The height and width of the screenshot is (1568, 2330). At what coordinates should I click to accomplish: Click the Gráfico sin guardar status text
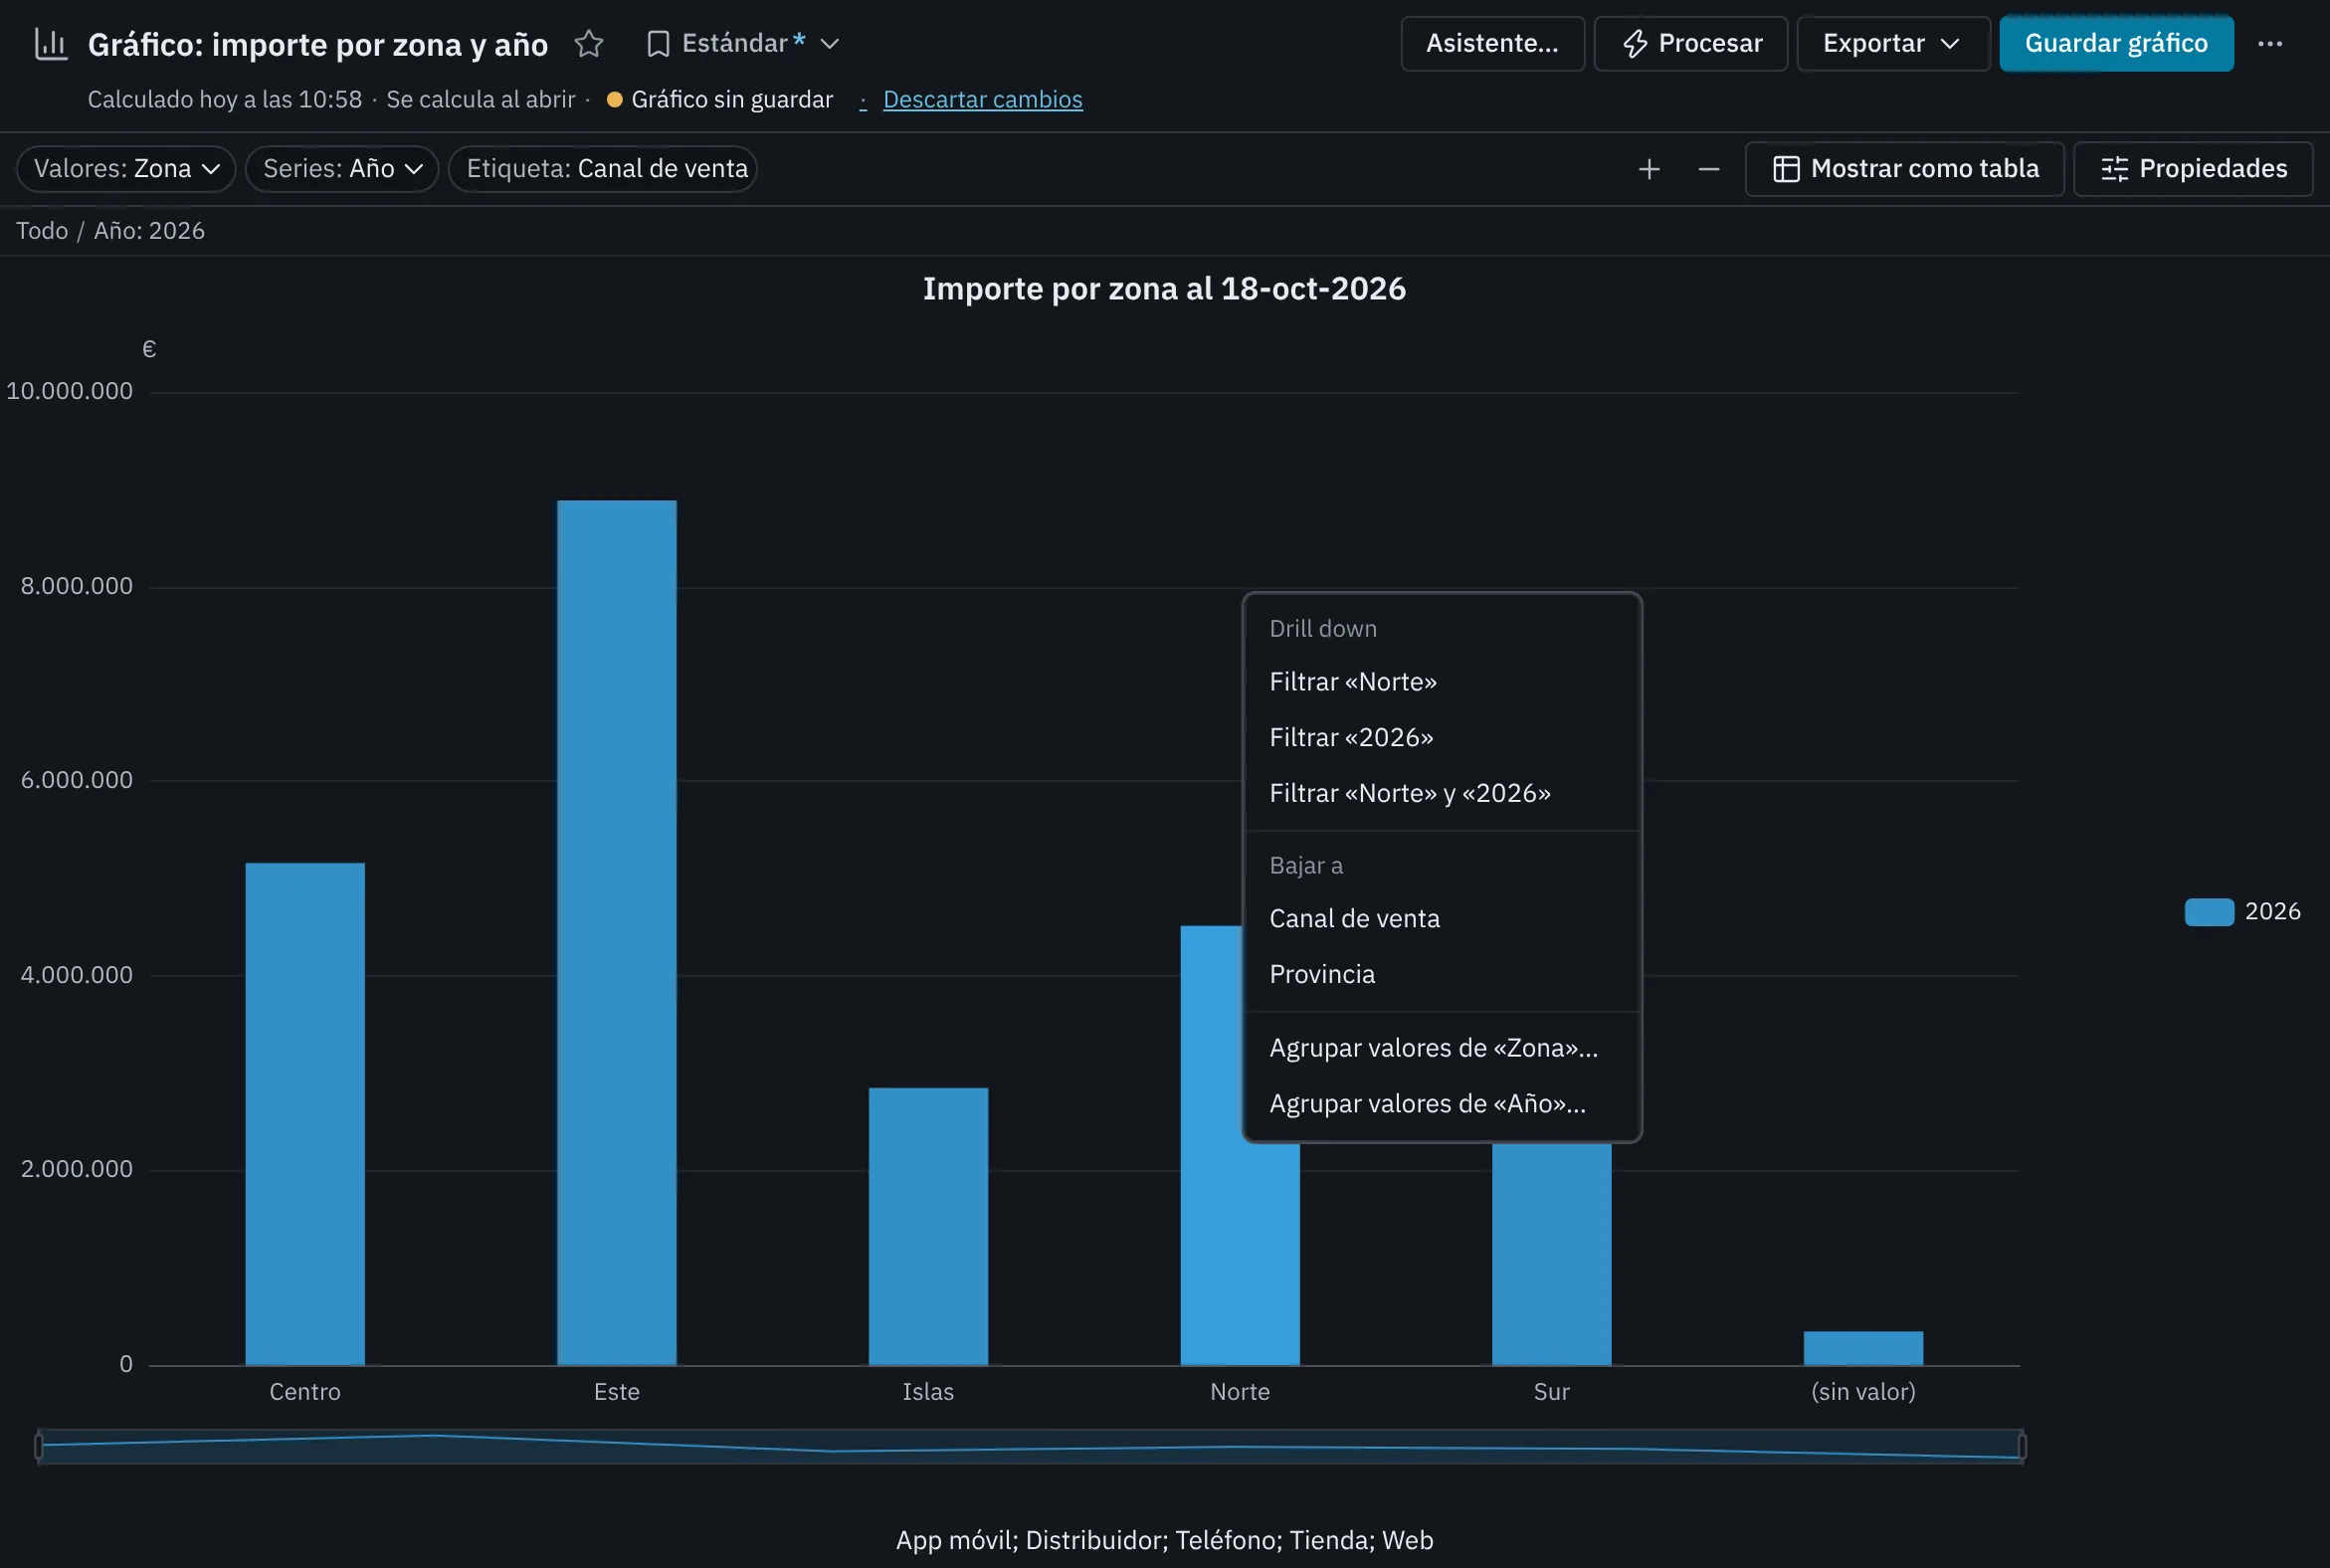coord(732,100)
